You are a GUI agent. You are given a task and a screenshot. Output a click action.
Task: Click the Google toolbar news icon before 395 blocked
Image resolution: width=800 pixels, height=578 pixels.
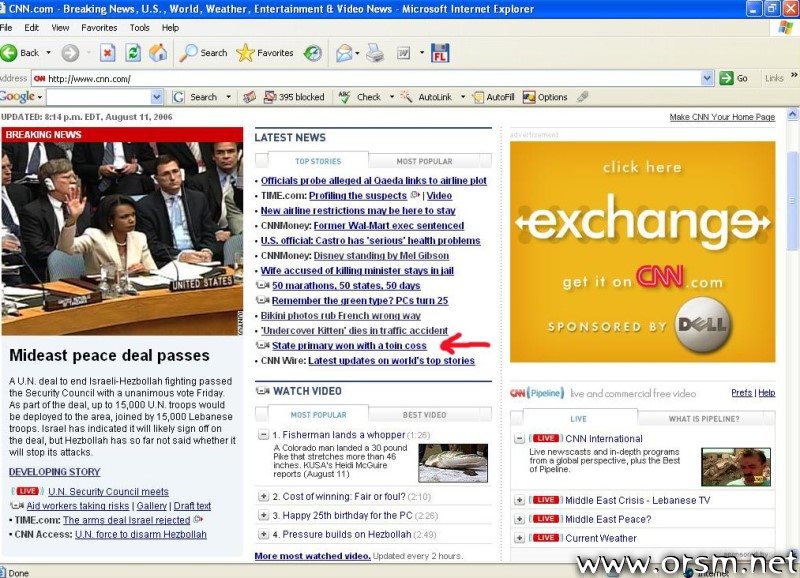[249, 97]
